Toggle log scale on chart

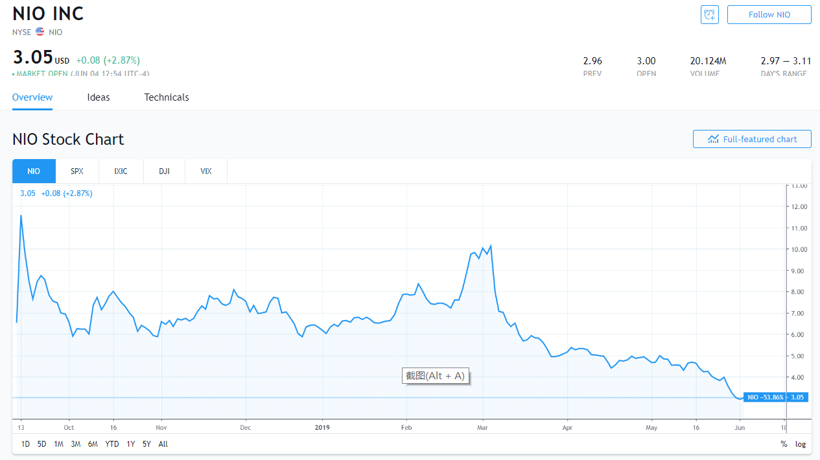point(801,444)
